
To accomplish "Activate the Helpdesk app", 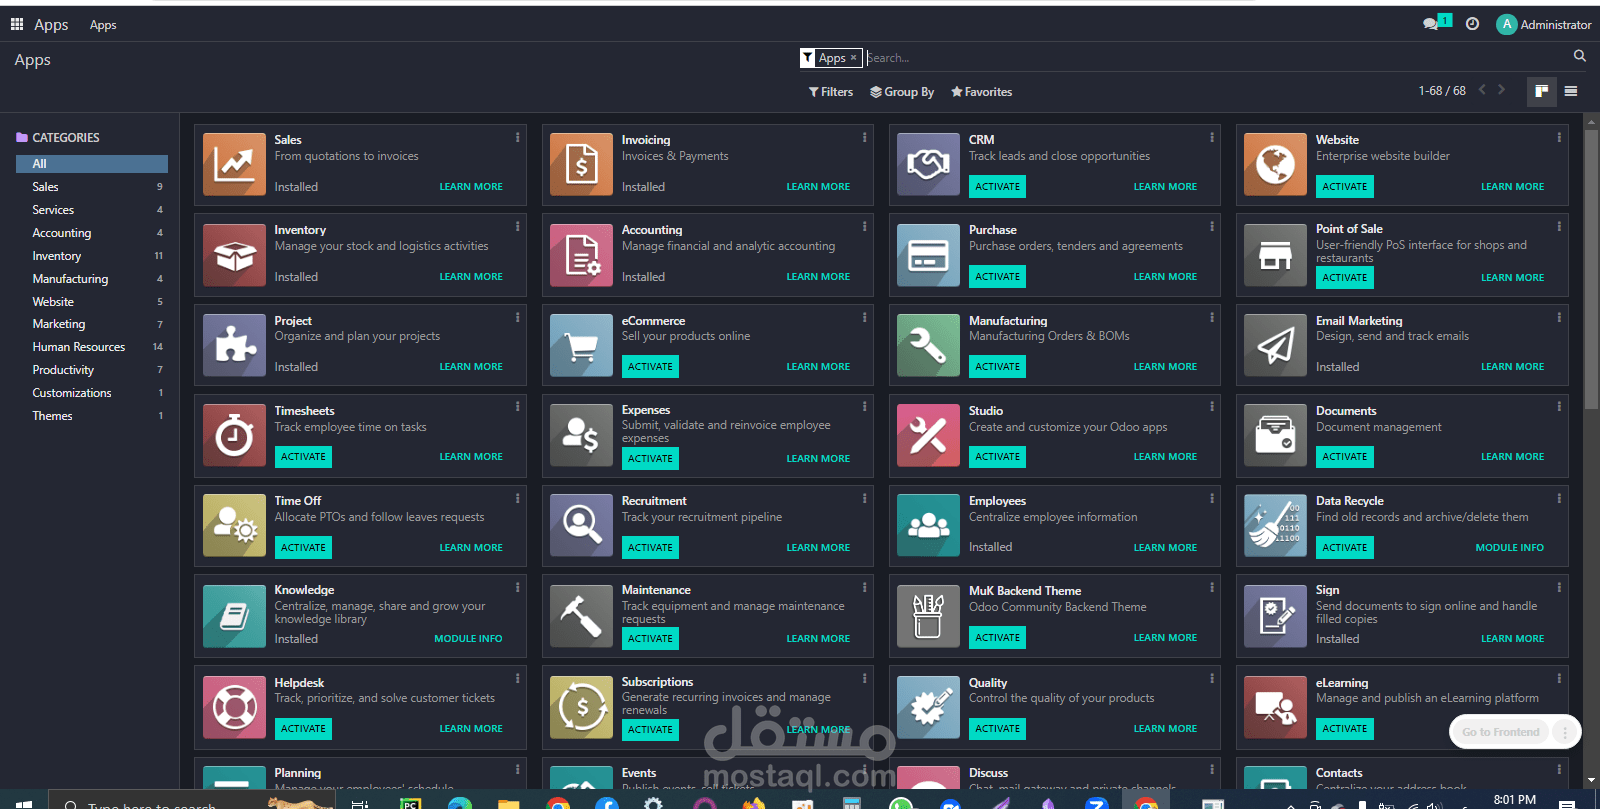I will click(x=304, y=729).
